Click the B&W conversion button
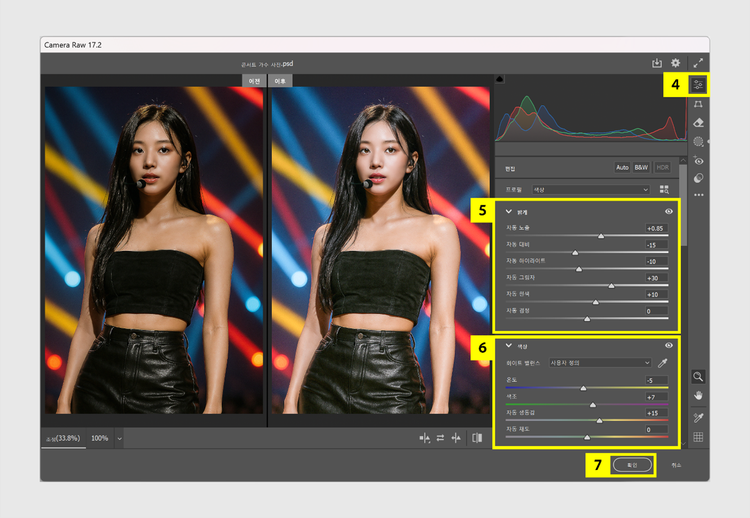 (641, 167)
